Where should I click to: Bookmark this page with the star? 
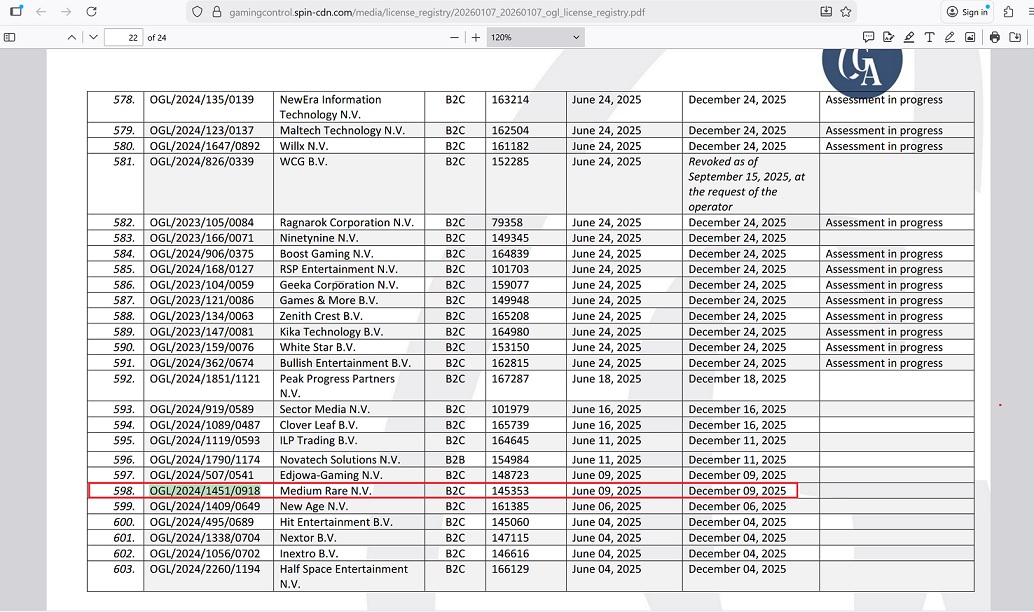[846, 12]
